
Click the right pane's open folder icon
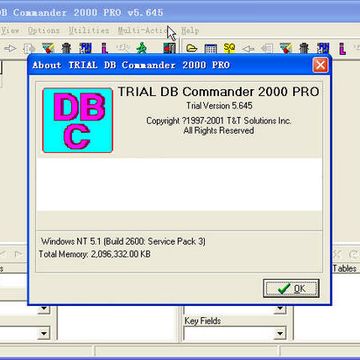tap(192, 49)
